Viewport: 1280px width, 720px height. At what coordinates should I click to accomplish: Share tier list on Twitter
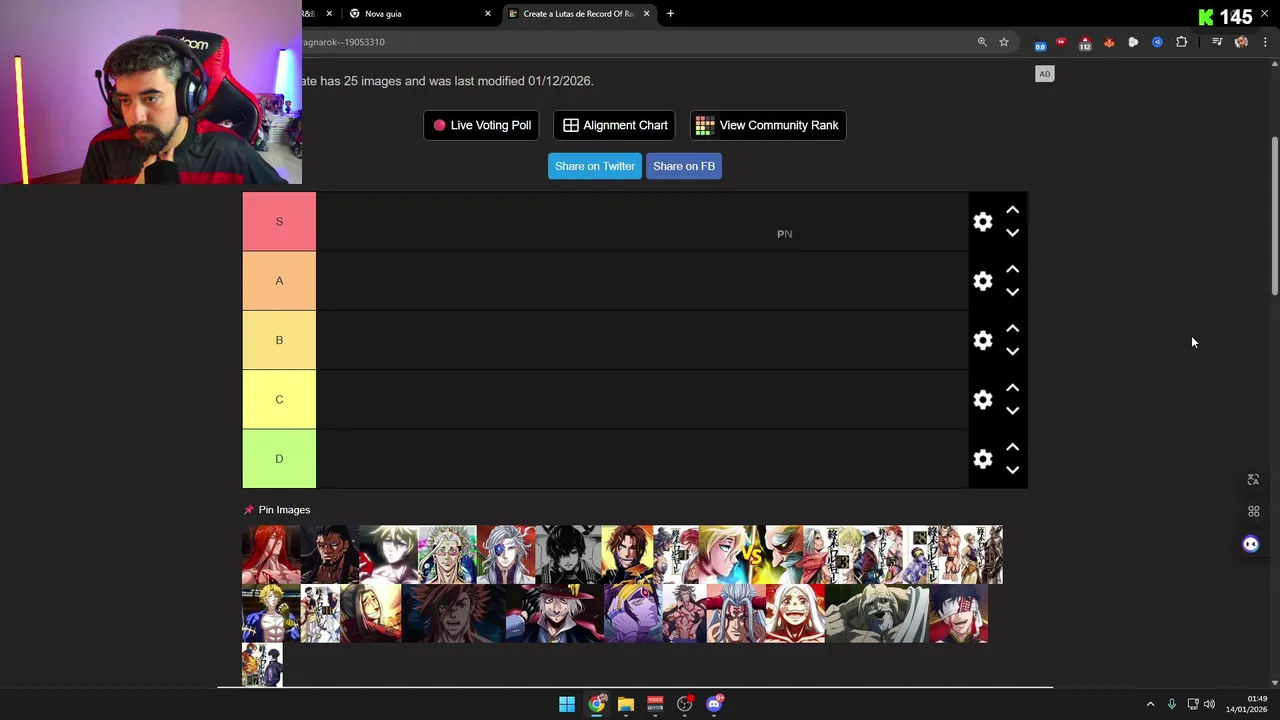595,166
